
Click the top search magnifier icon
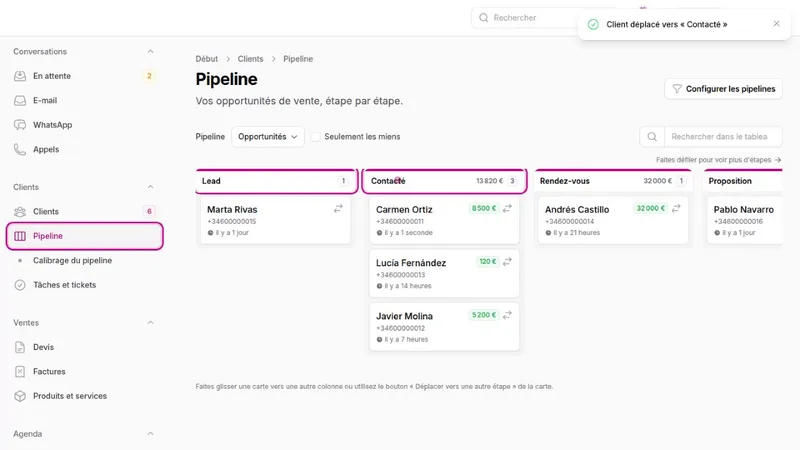click(484, 18)
